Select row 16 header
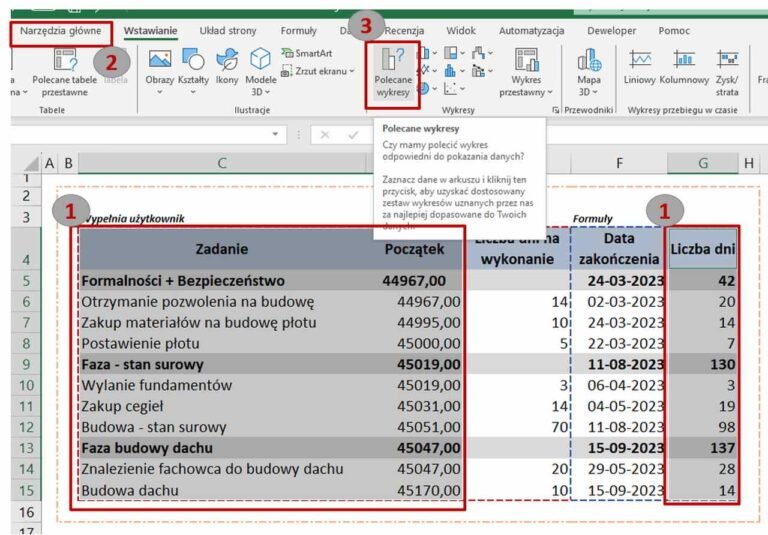This screenshot has height=535, width=768. pyautogui.click(x=26, y=512)
